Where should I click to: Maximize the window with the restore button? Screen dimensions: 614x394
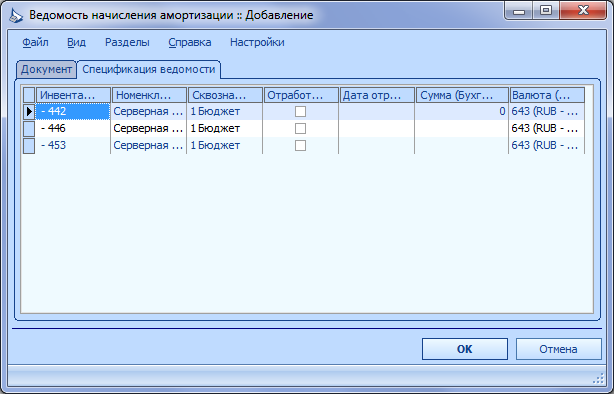pyautogui.click(x=546, y=10)
